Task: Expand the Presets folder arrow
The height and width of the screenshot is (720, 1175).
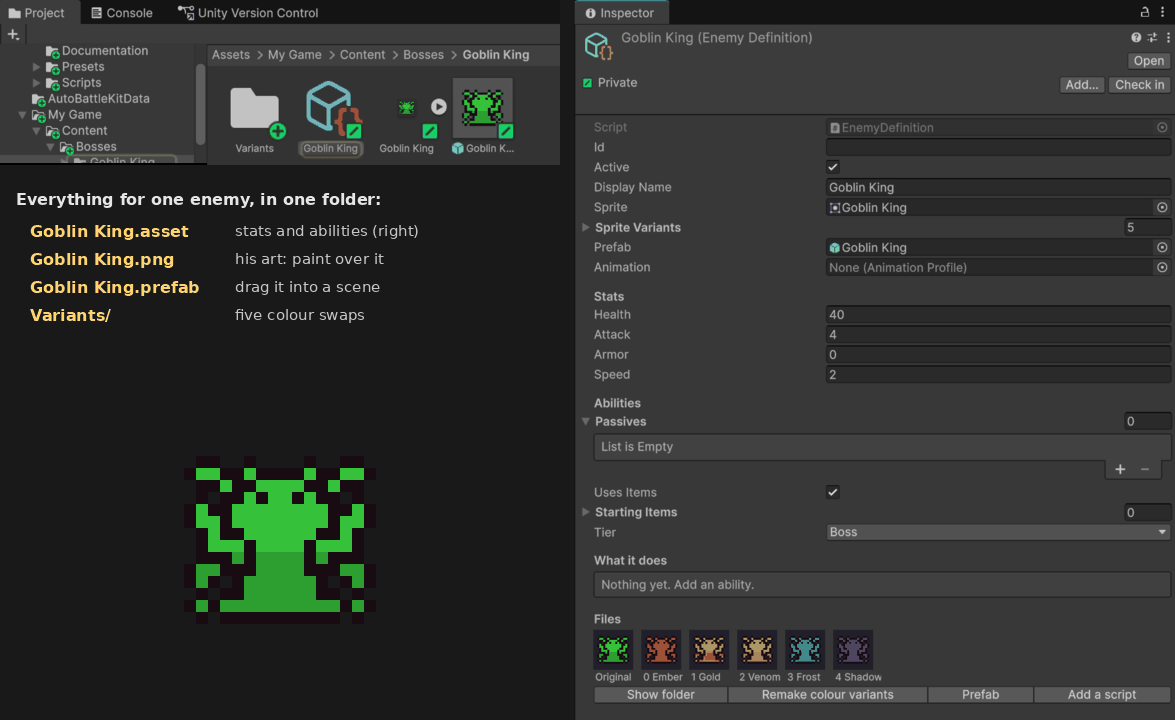Action: click(36, 67)
